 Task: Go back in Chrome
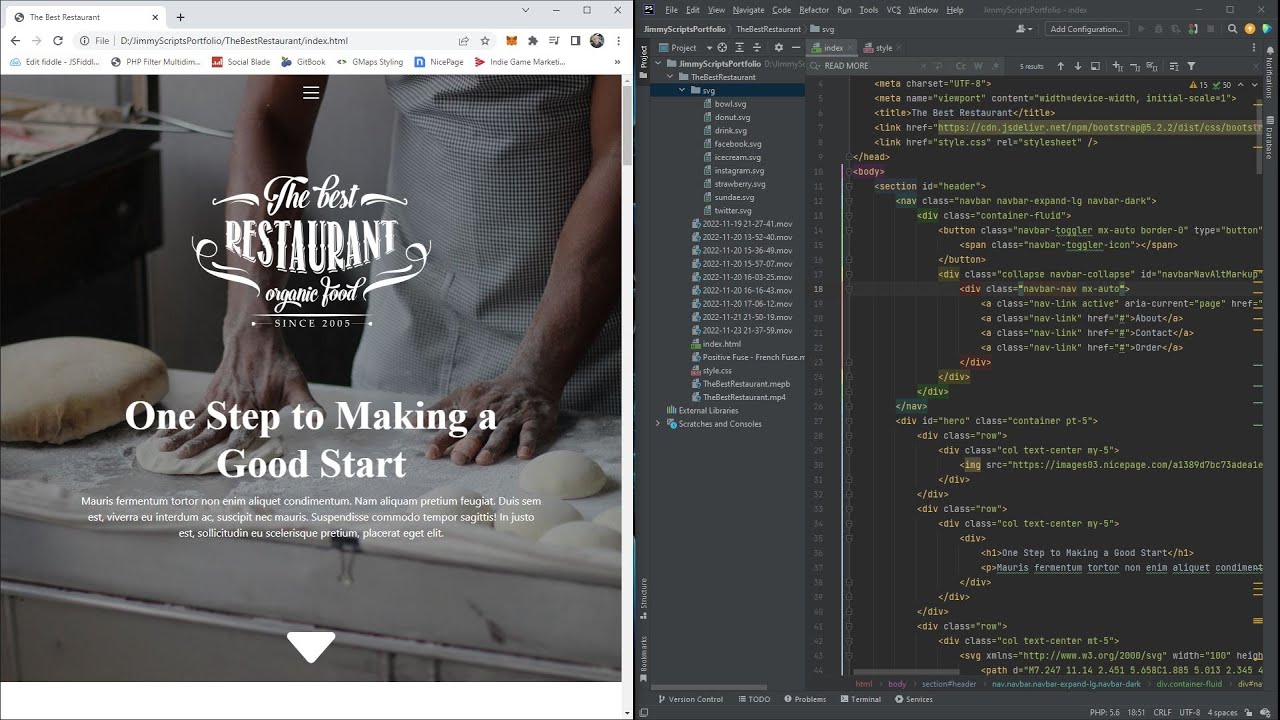15,41
